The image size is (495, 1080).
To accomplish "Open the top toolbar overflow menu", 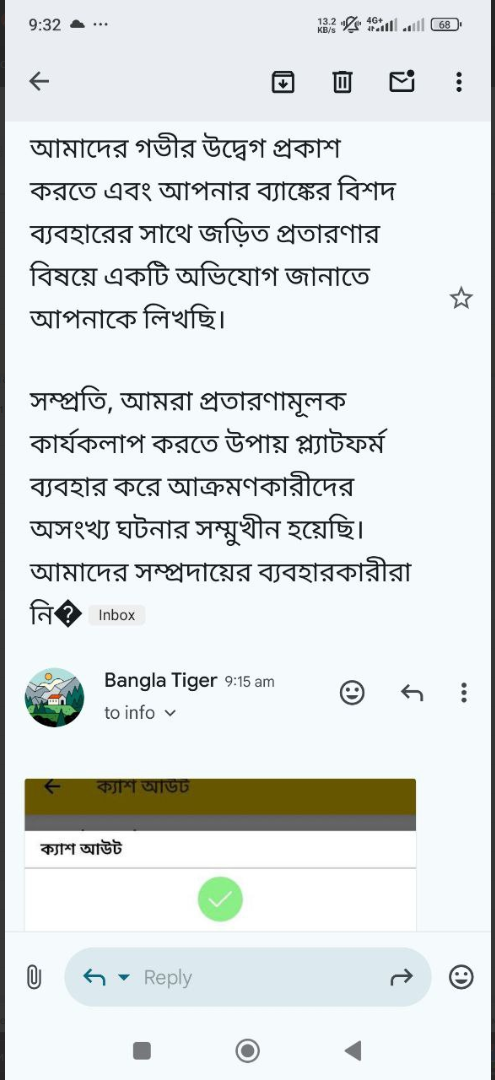I will coord(459,82).
